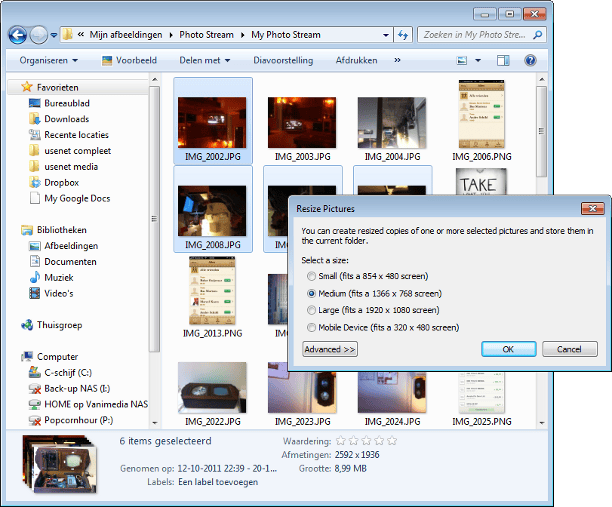Toggle the preview pane icon
This screenshot has height=507, width=612.
pyautogui.click(x=503, y=60)
